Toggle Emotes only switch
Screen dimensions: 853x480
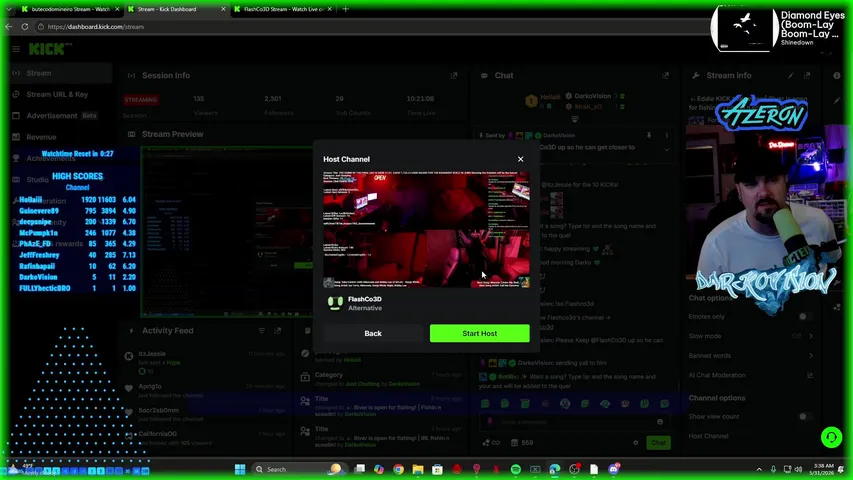(x=804, y=316)
